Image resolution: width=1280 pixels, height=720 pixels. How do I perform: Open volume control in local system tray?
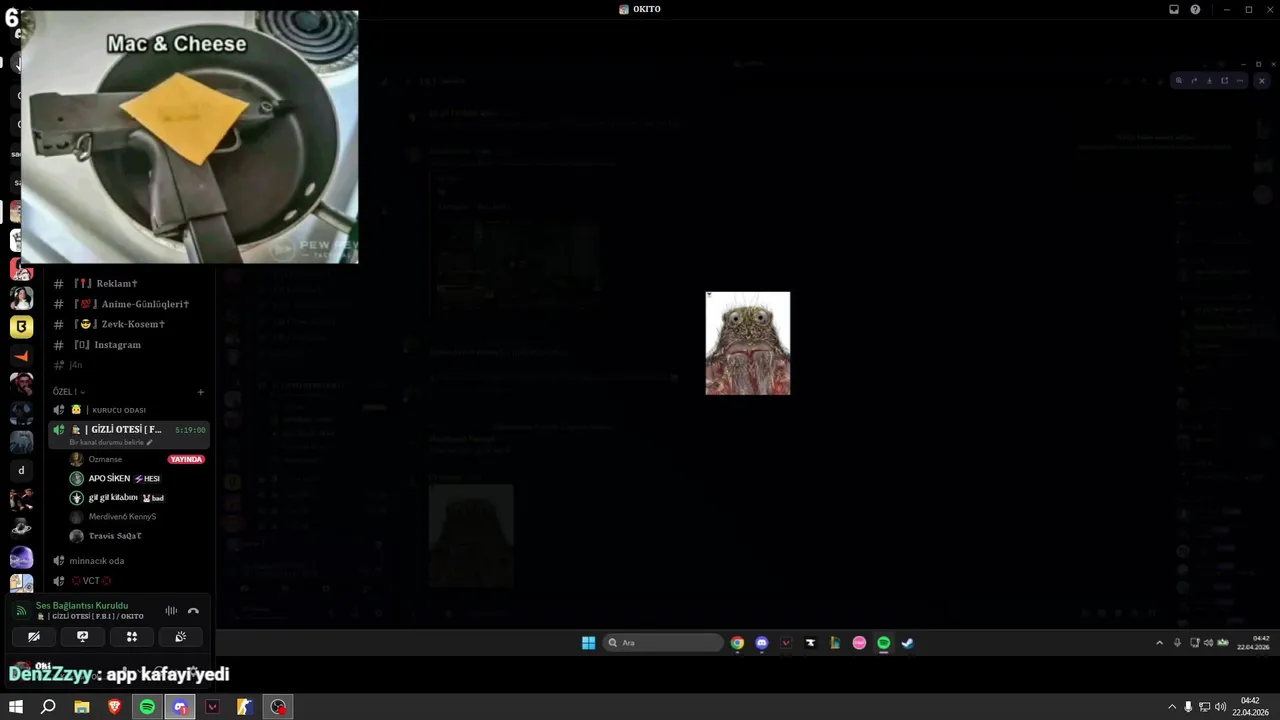(x=1220, y=707)
